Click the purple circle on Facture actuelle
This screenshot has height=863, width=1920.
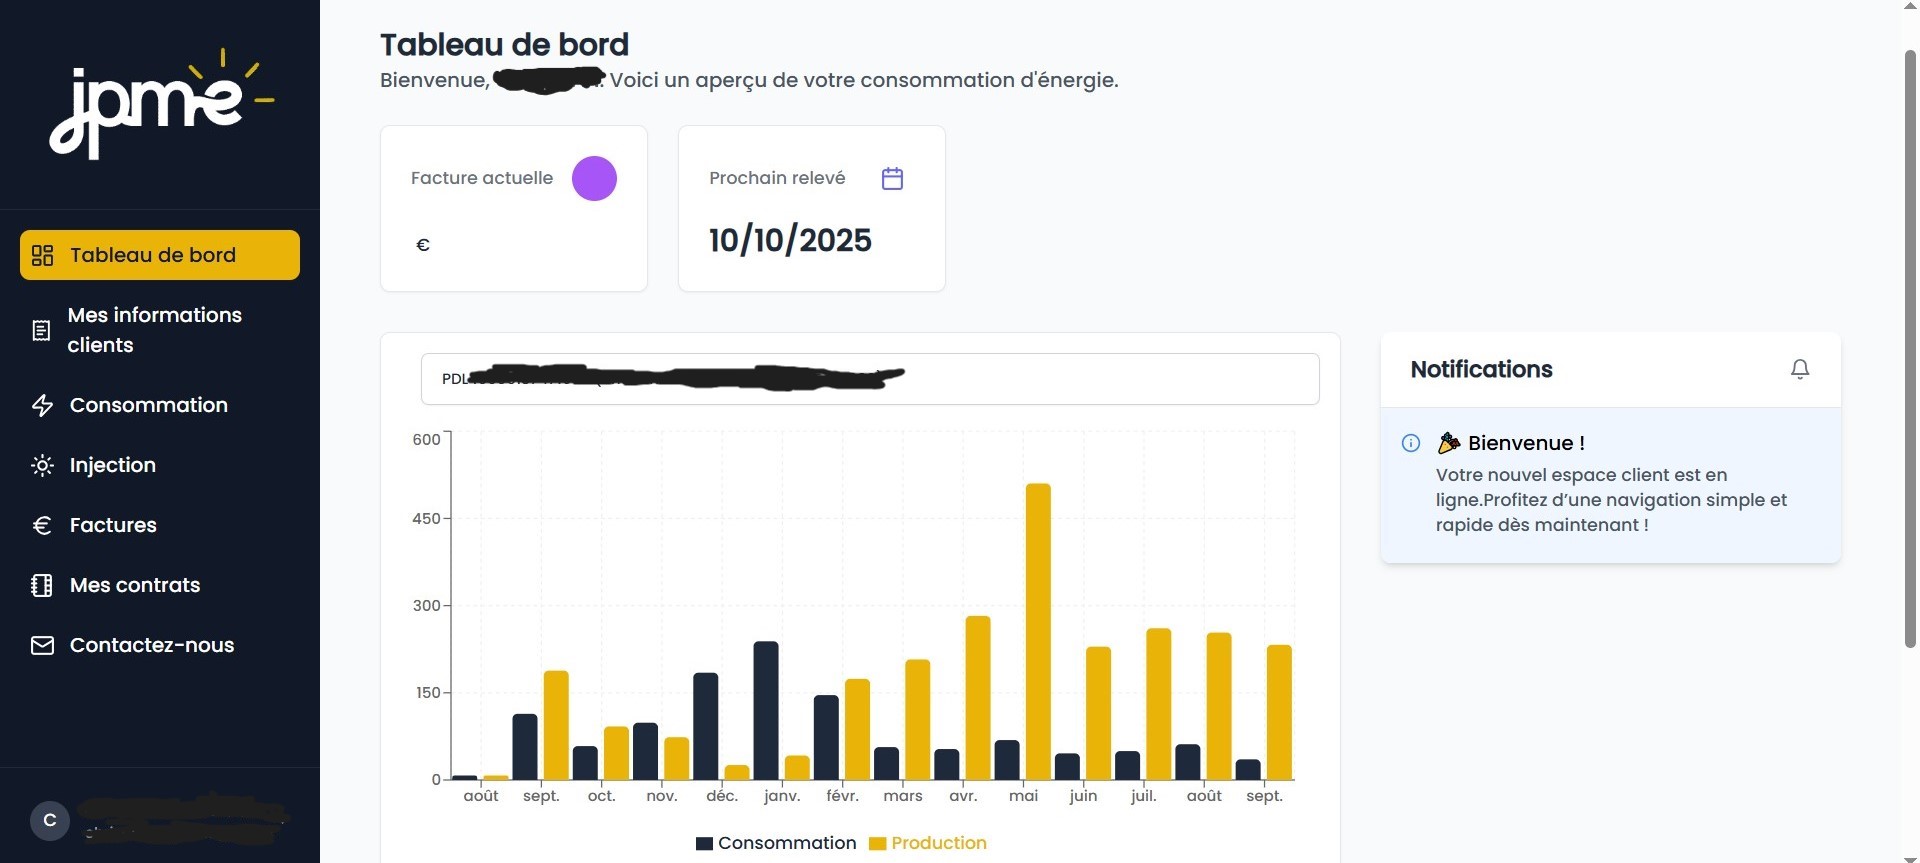pyautogui.click(x=594, y=178)
